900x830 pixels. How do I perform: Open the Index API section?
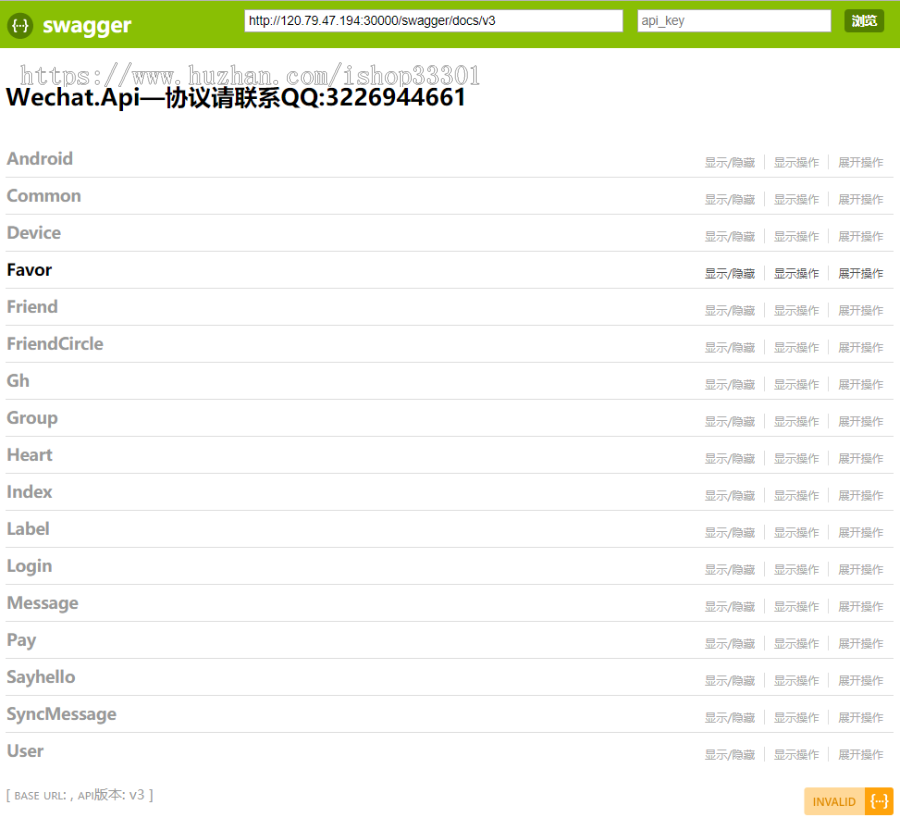click(x=29, y=492)
